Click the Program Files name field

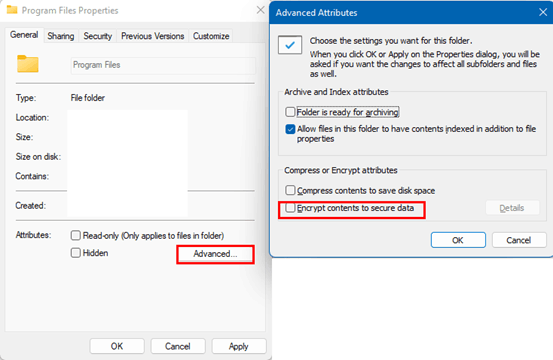tap(163, 65)
